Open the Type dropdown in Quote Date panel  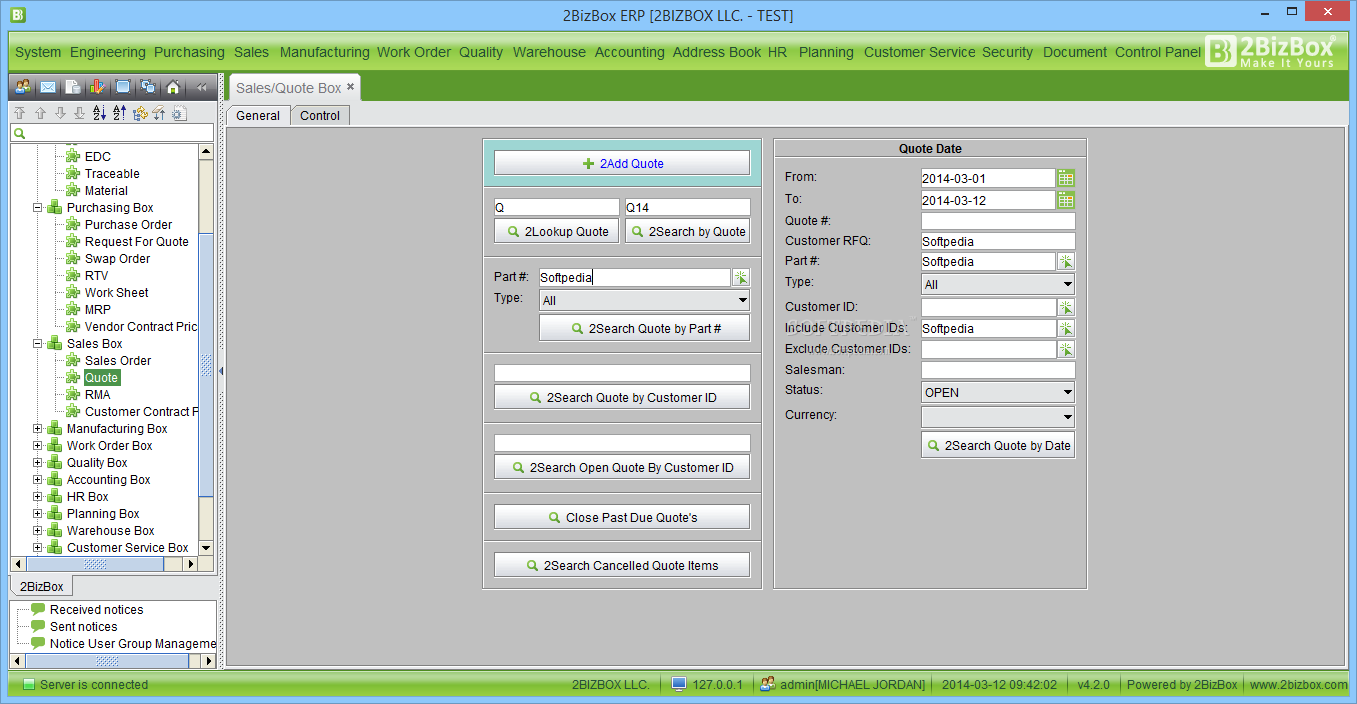[998, 284]
